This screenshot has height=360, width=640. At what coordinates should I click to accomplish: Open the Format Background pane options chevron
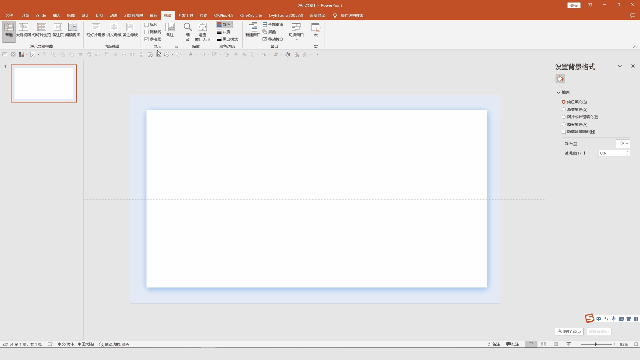pyautogui.click(x=620, y=66)
